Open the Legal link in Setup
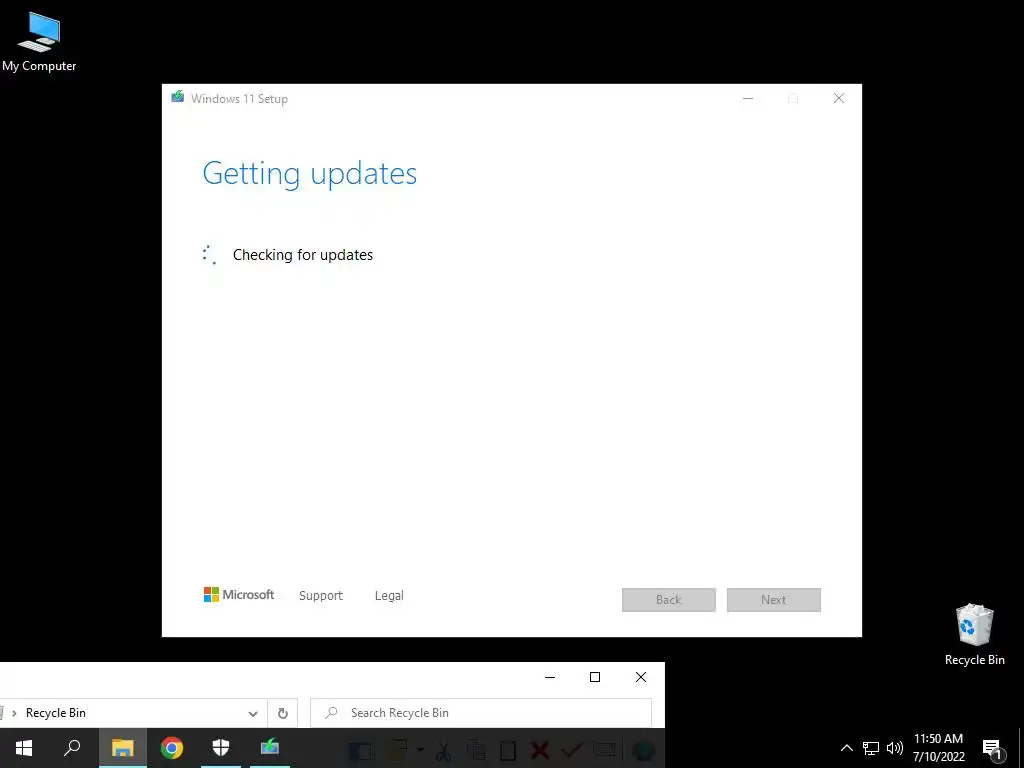This screenshot has width=1024, height=768. [x=389, y=596]
